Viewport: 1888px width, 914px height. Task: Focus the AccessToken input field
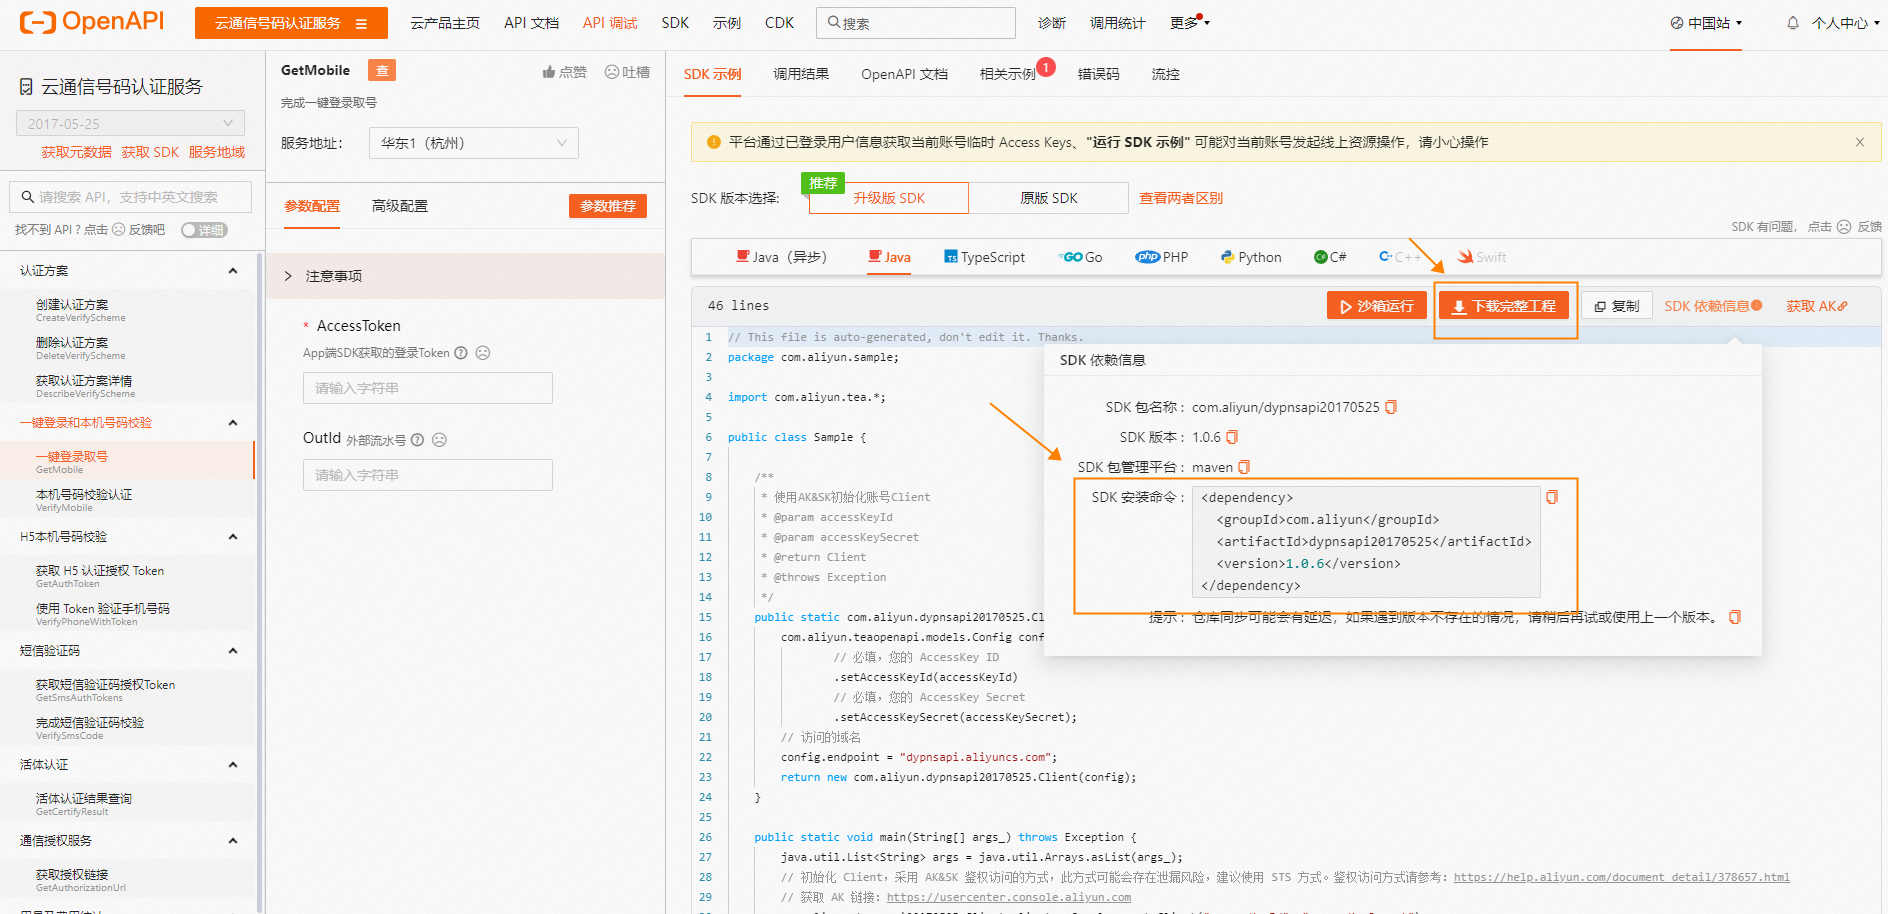[x=428, y=388]
